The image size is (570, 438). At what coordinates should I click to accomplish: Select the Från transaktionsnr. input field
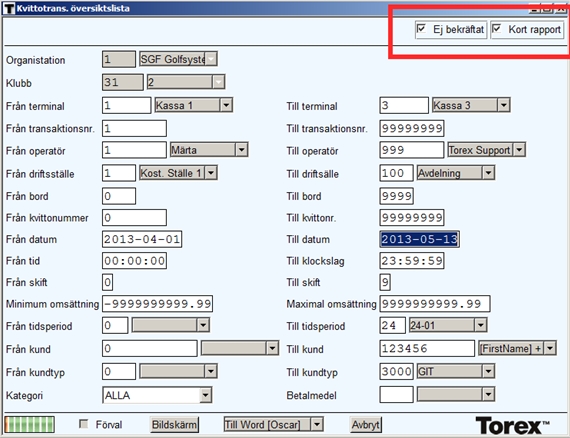(x=135, y=128)
